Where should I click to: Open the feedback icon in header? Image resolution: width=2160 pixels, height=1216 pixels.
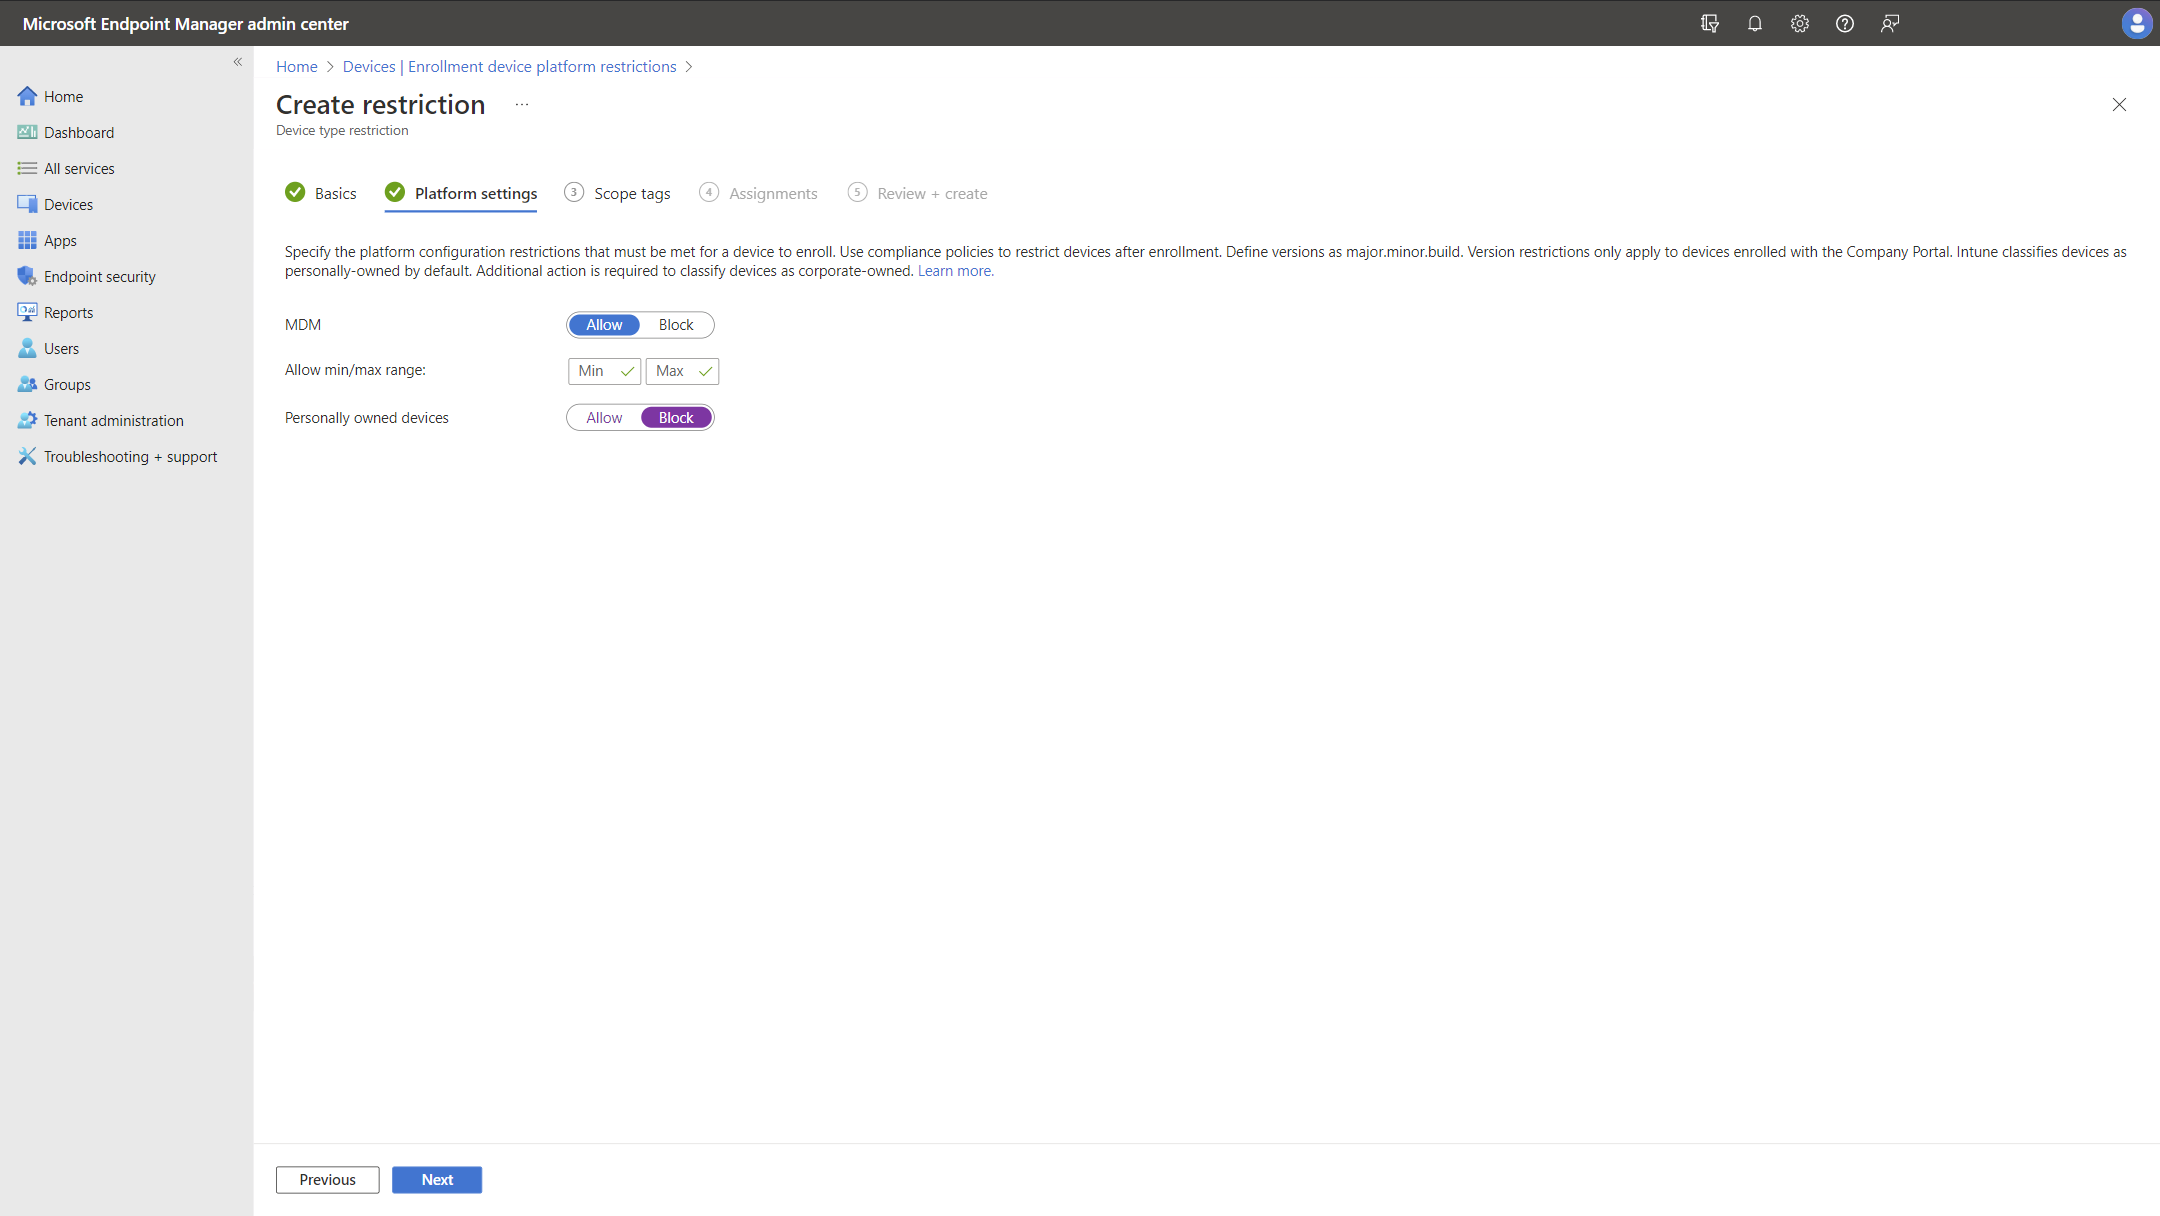[1889, 23]
